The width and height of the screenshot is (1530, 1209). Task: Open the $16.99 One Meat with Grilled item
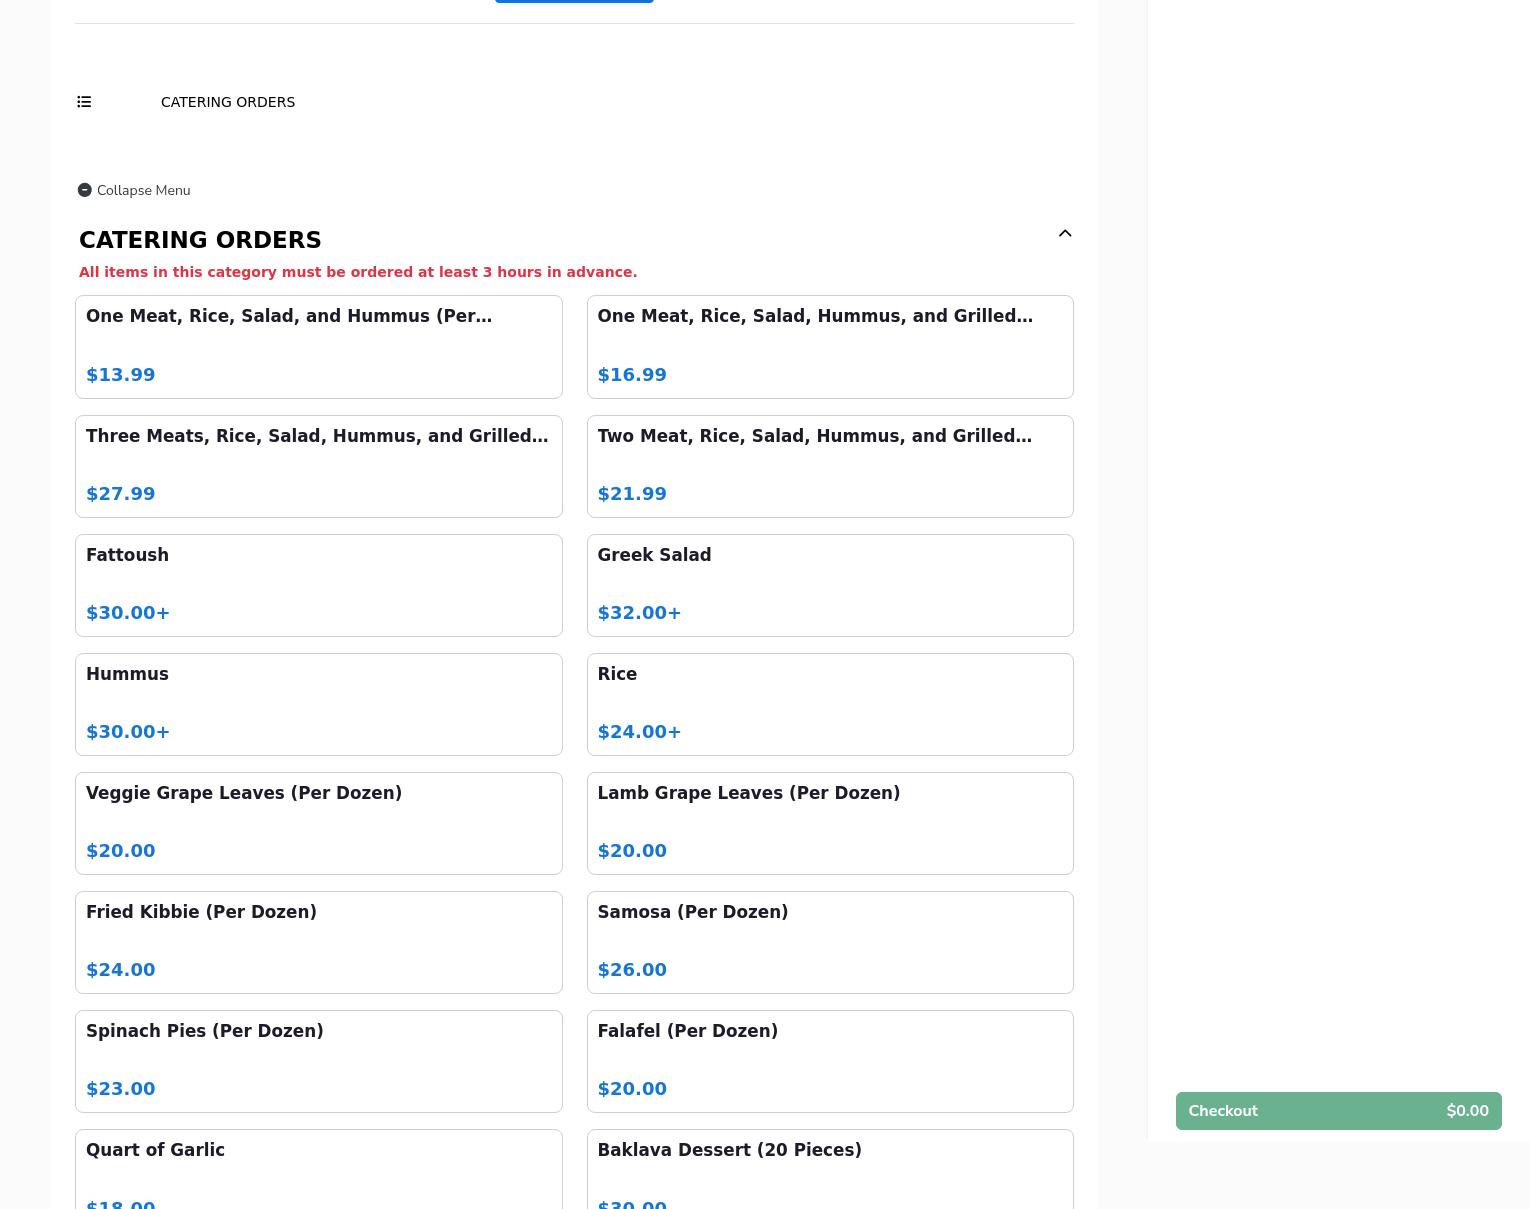click(x=830, y=347)
